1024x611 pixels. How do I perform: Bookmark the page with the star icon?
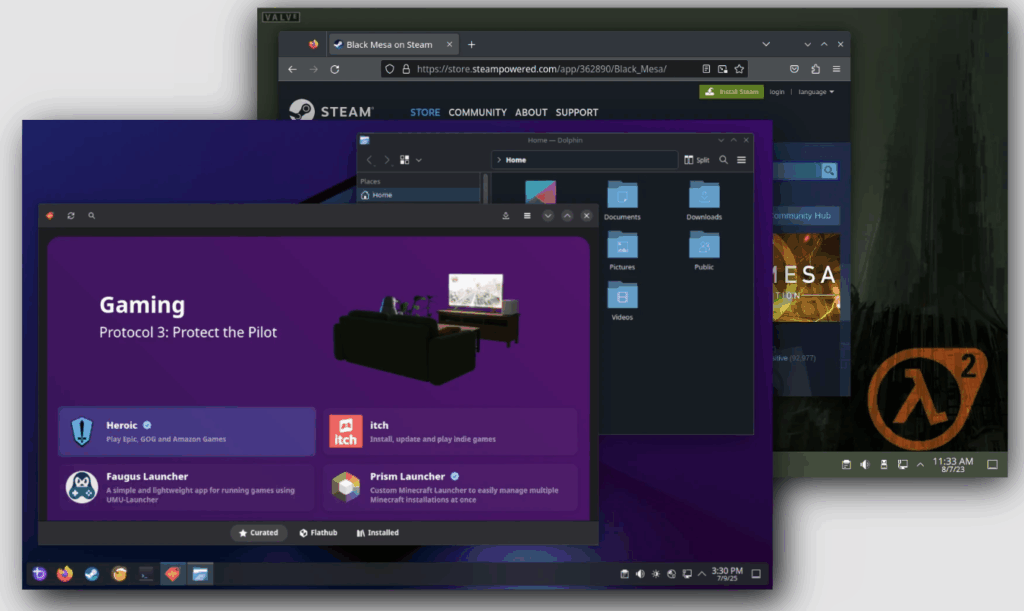739,69
